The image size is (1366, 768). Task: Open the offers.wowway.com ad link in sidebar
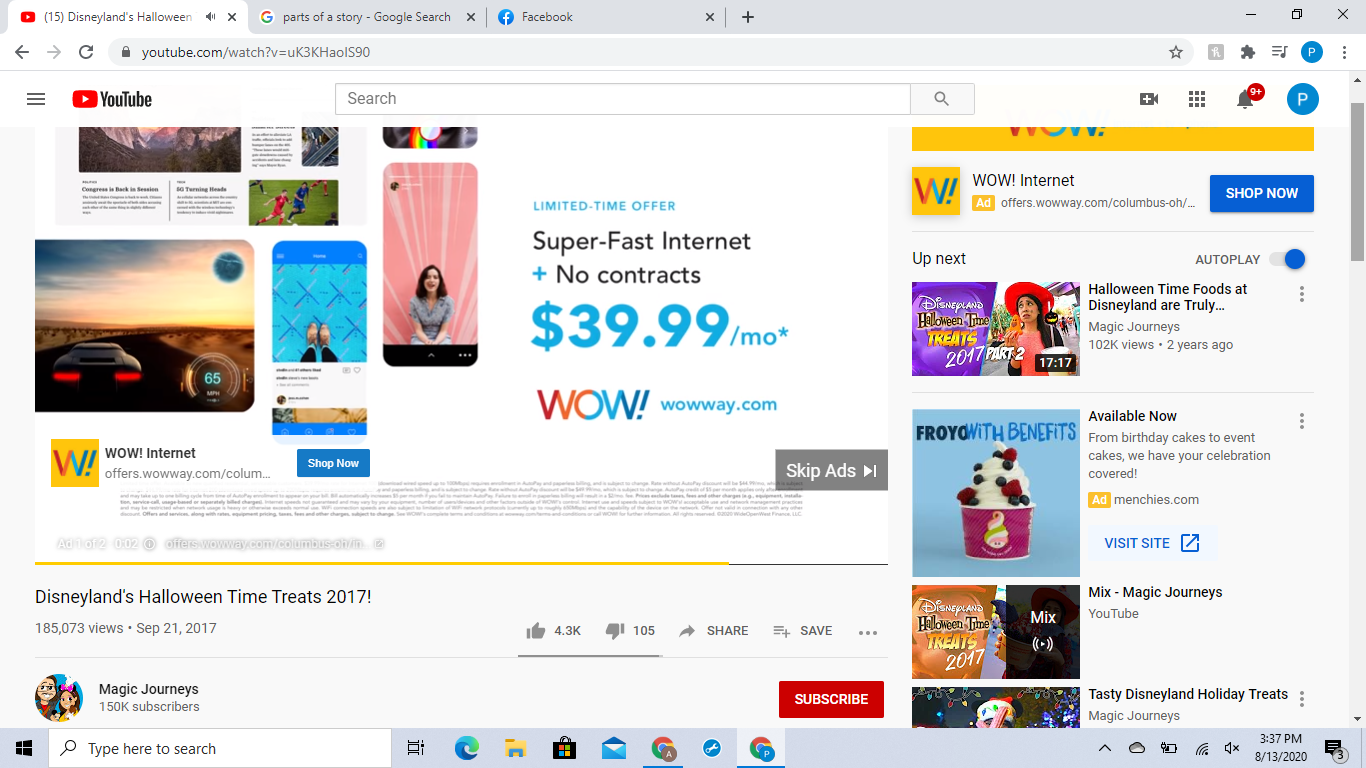(1098, 202)
